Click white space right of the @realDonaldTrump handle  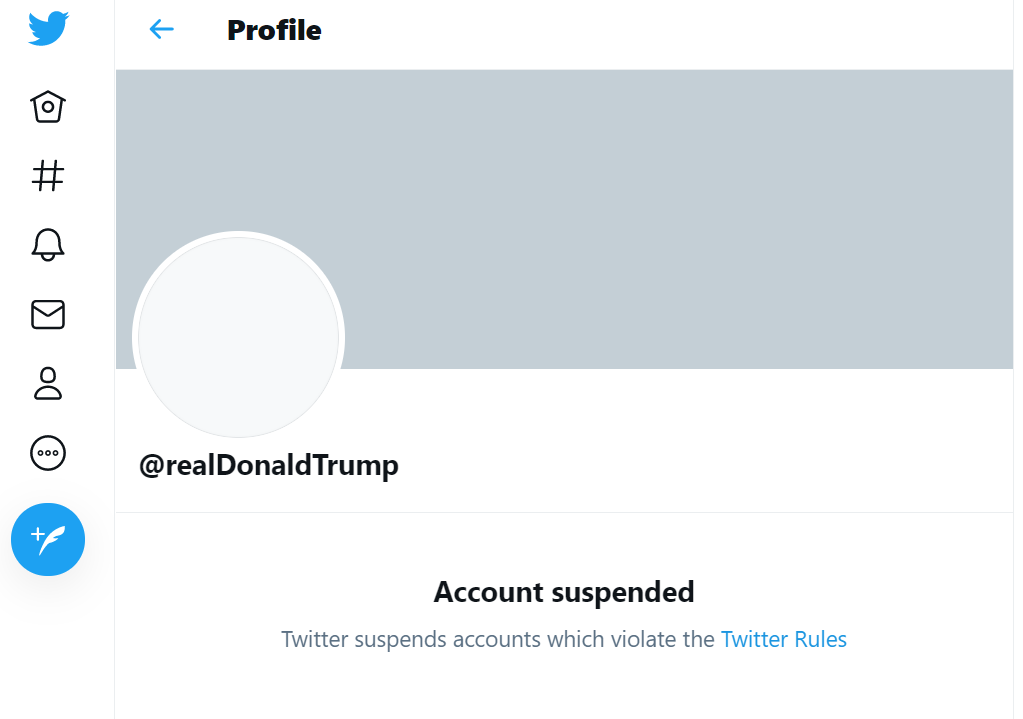point(700,465)
